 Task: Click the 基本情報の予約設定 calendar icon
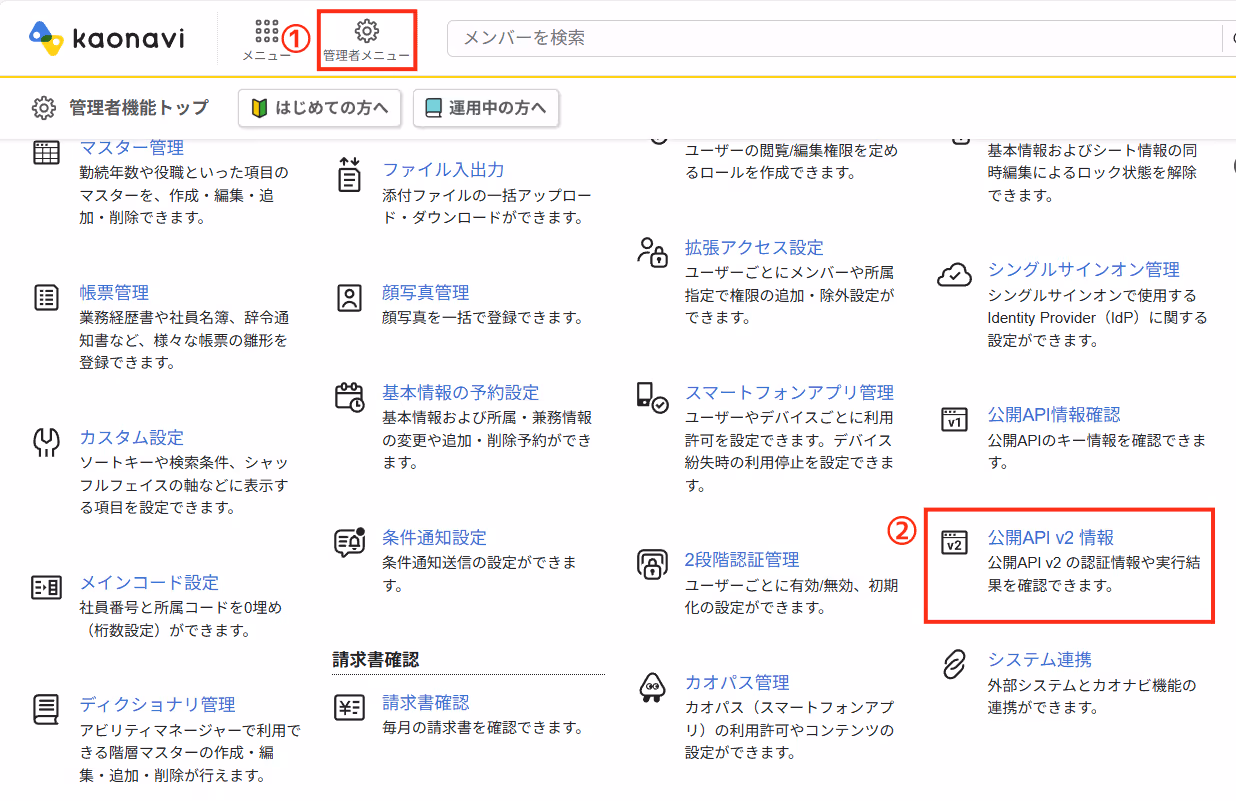(349, 397)
